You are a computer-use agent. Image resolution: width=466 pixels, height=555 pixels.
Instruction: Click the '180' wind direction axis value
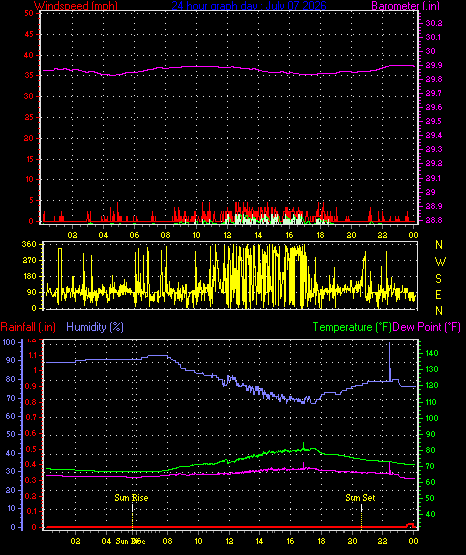pyautogui.click(x=29, y=276)
